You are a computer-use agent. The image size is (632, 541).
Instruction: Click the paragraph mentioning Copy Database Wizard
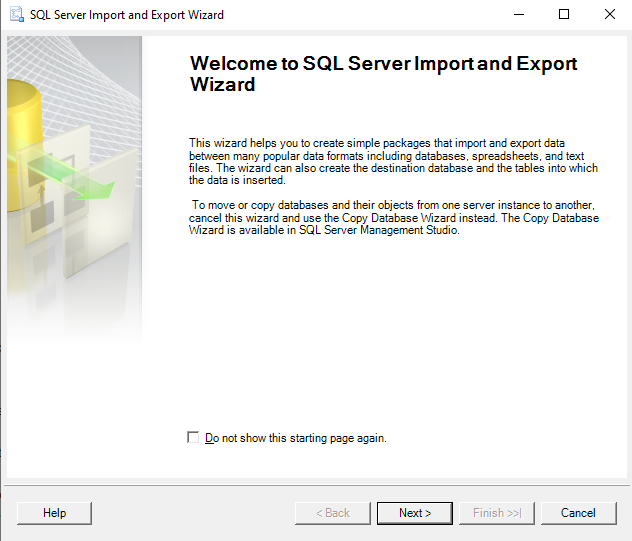click(x=394, y=218)
